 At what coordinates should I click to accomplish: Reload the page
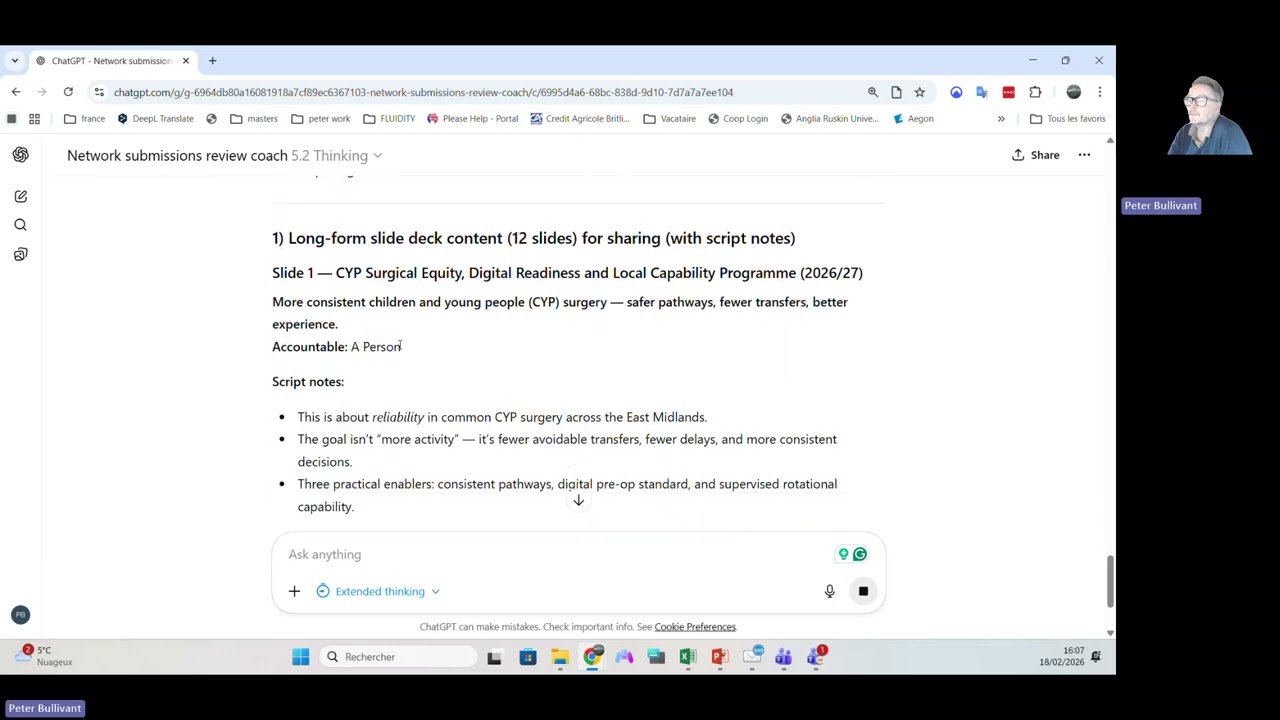click(x=68, y=92)
